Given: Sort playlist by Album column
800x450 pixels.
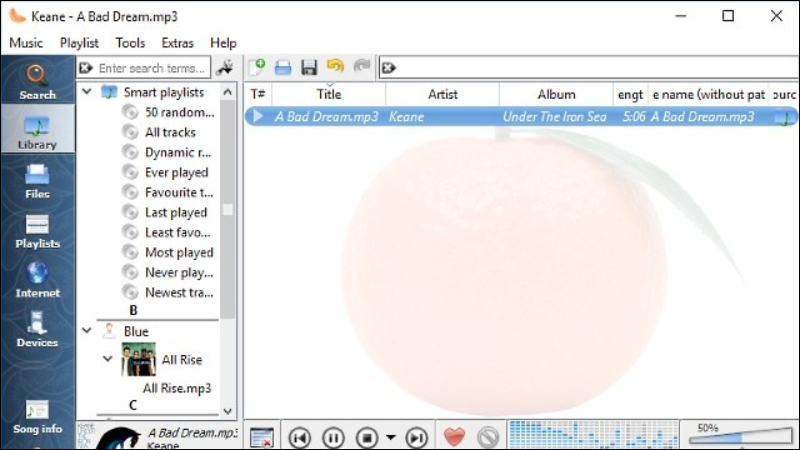Looking at the screenshot, I should pyautogui.click(x=556, y=94).
